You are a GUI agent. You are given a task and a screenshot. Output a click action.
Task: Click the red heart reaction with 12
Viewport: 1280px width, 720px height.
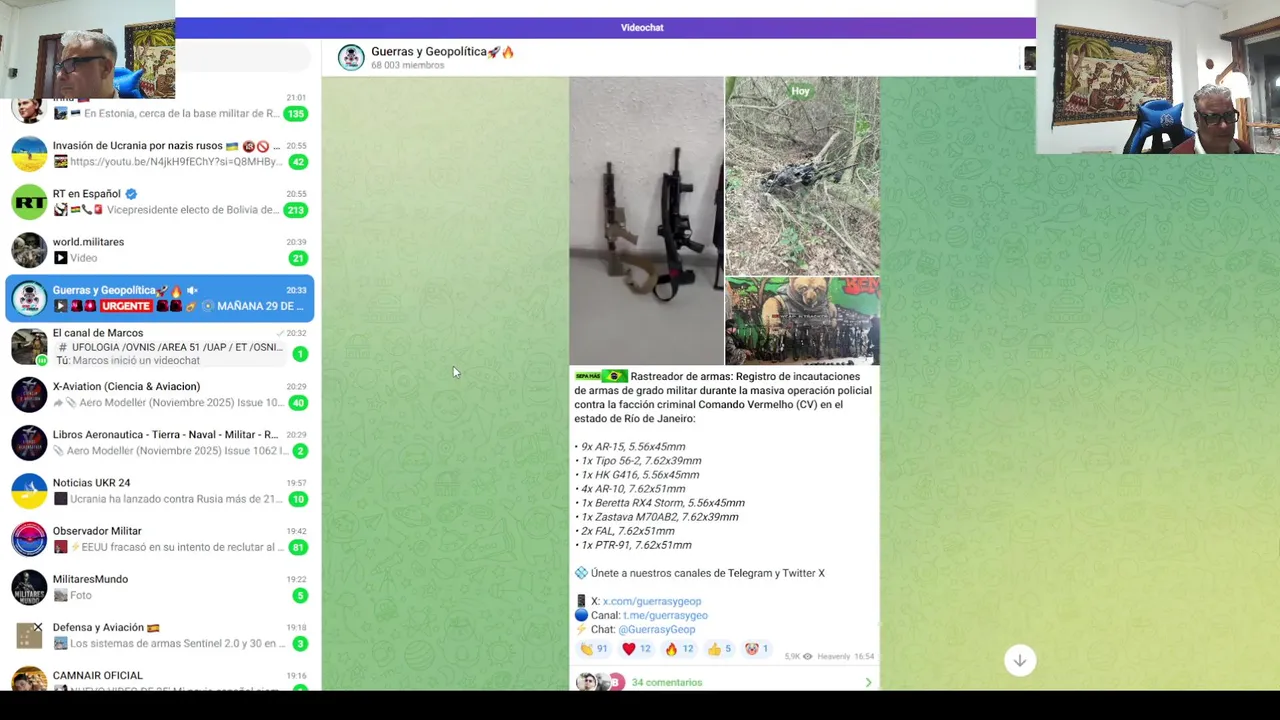tap(636, 649)
